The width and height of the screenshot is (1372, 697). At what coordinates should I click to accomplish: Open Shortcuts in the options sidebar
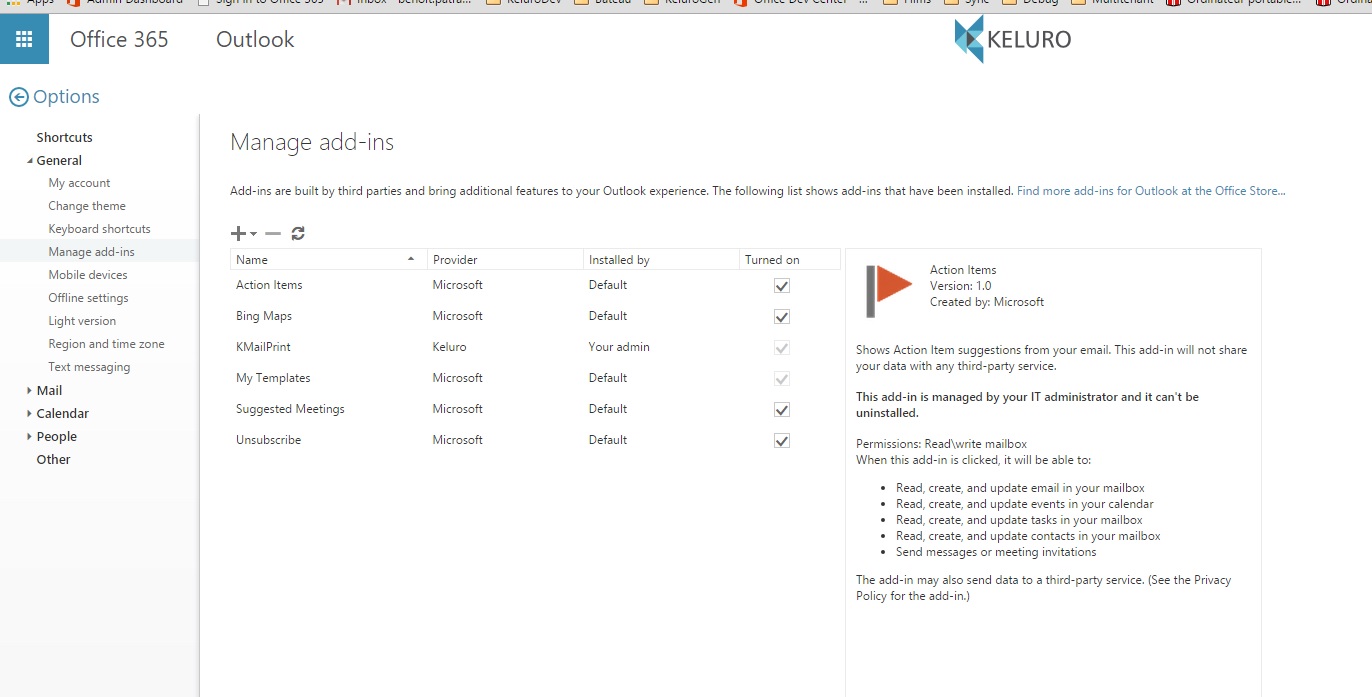tap(64, 137)
